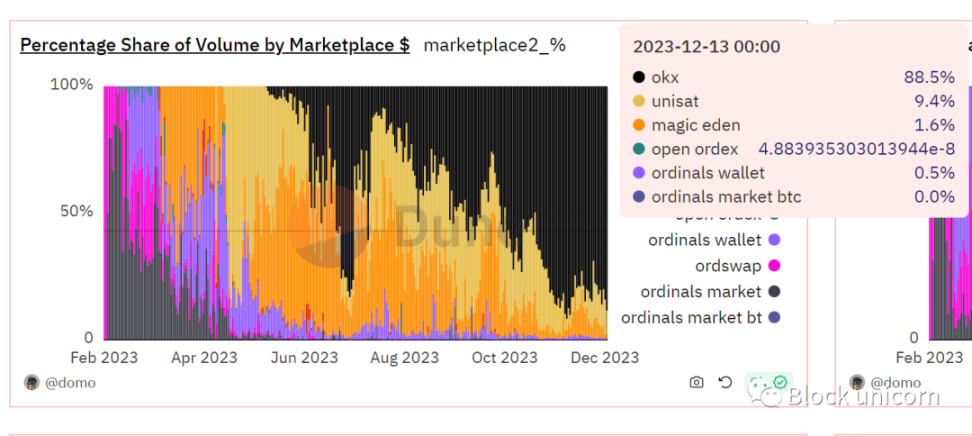Click the Dec 2023 axis label
Viewport: 972px width, 436px height.
606,358
